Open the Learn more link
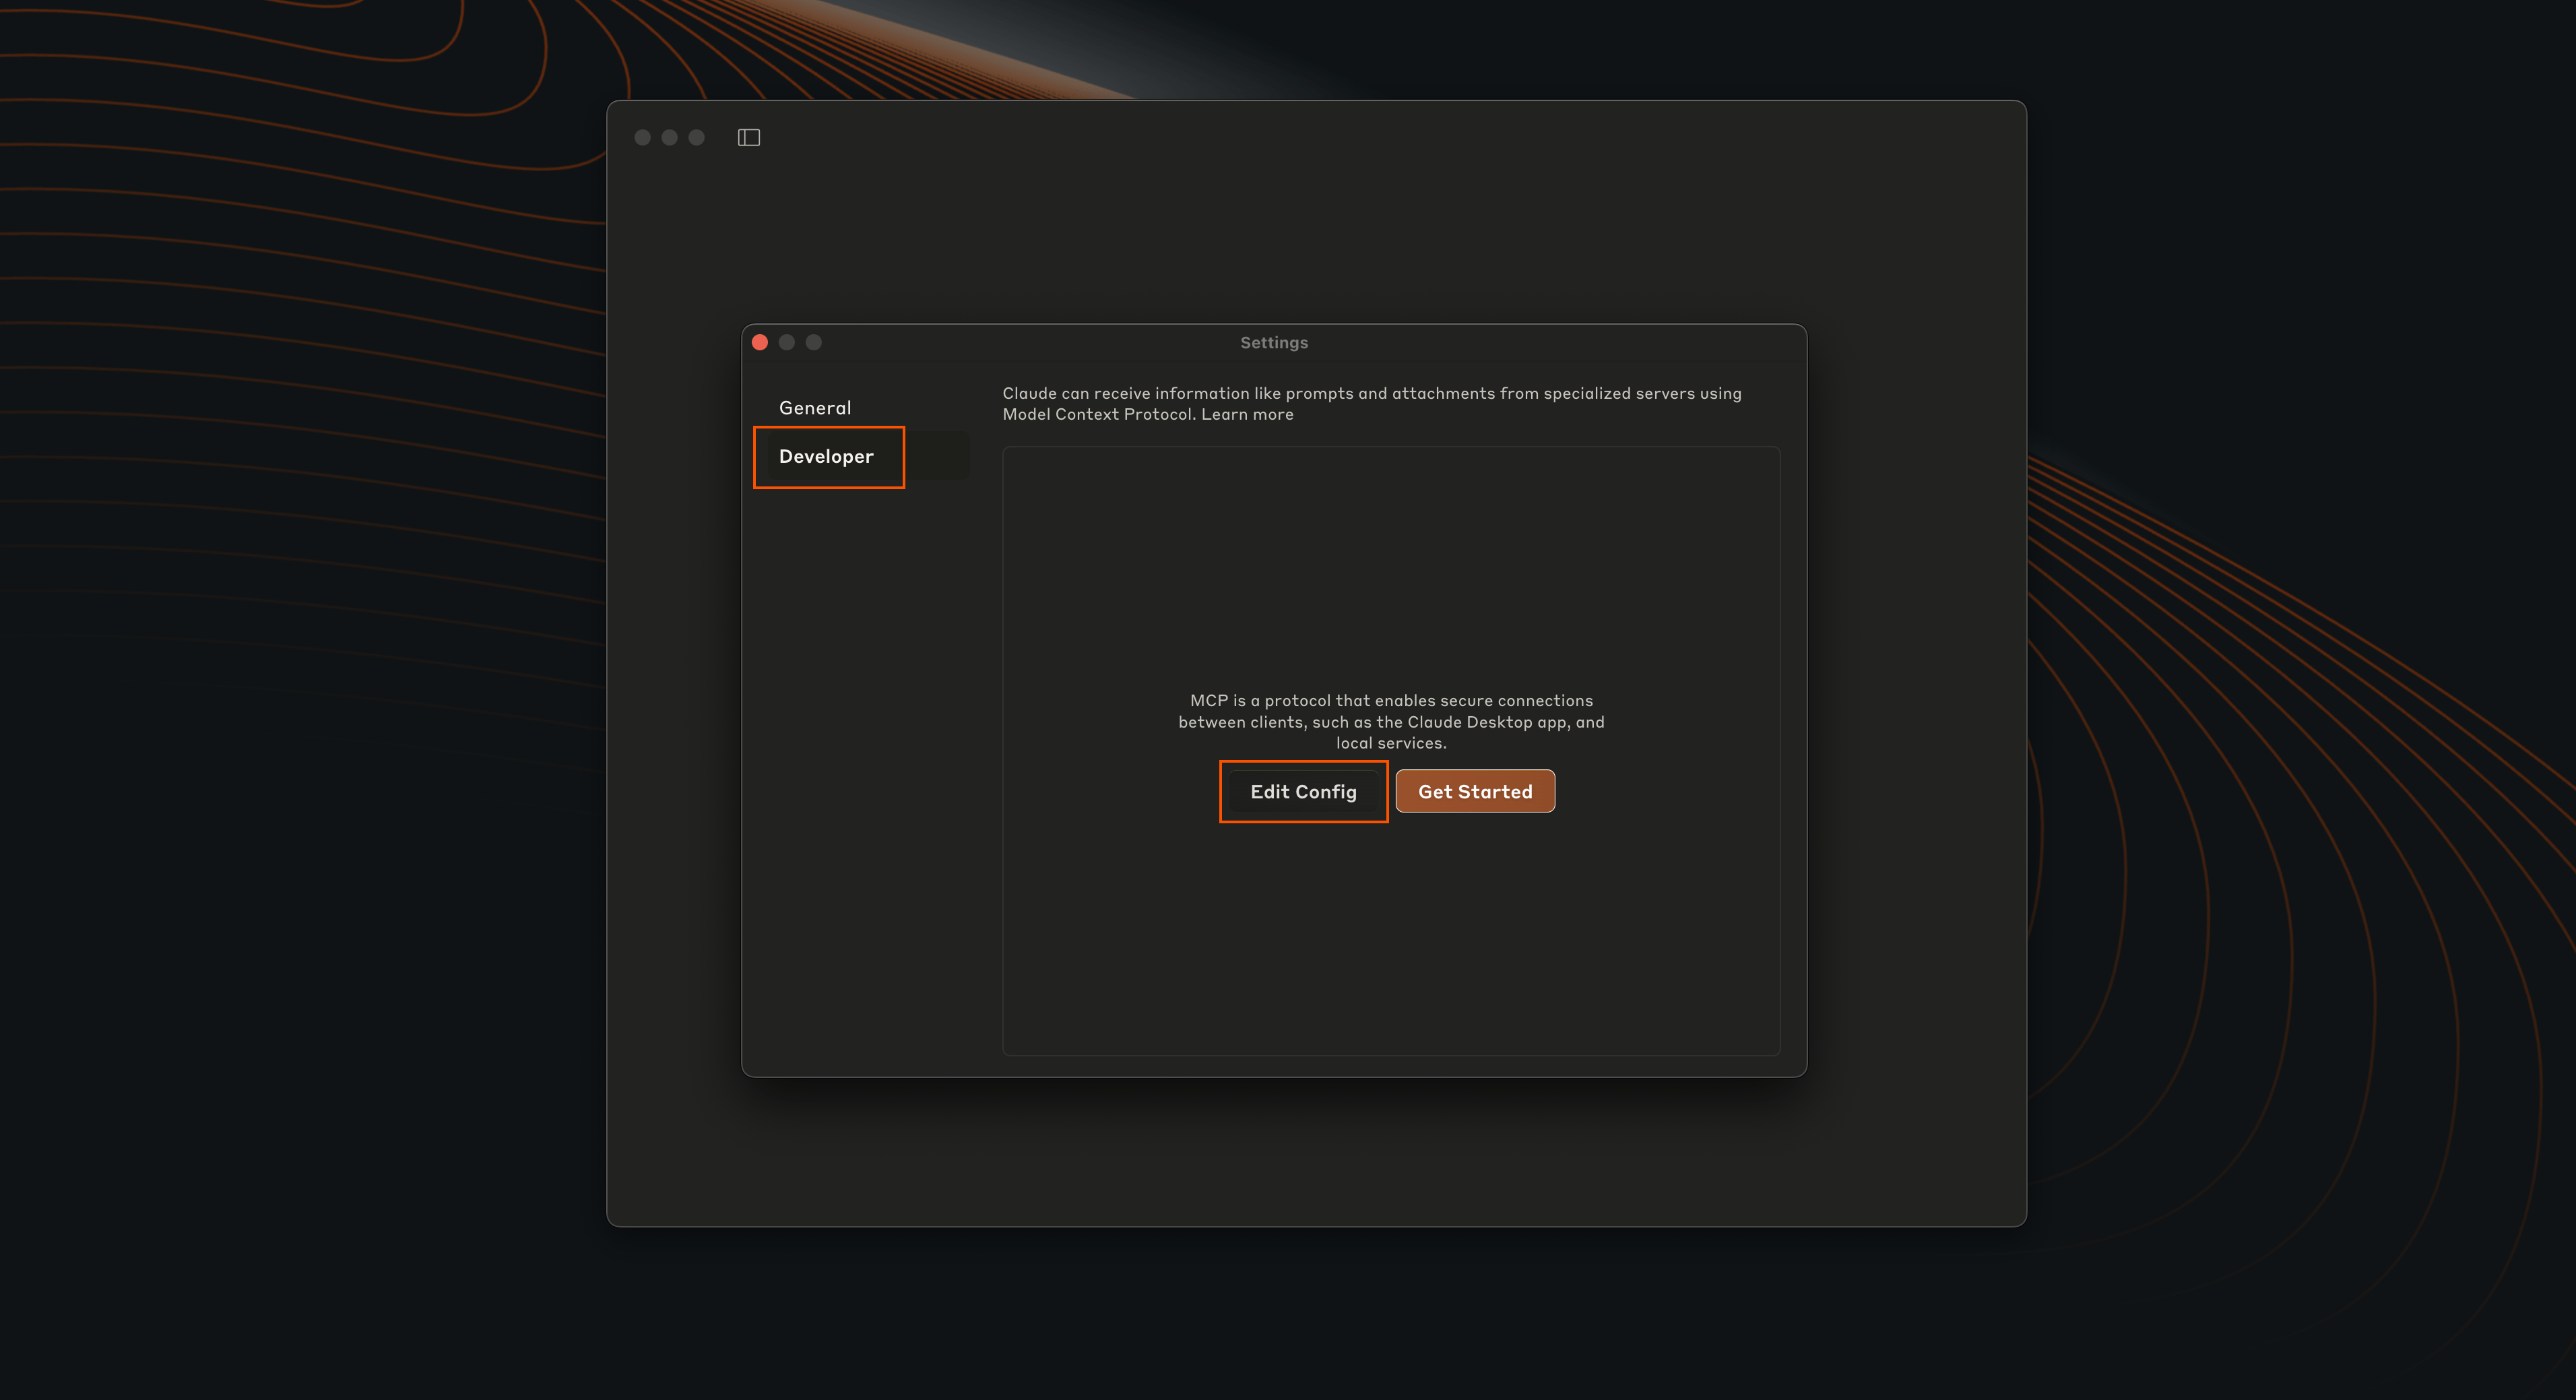 [x=1246, y=414]
